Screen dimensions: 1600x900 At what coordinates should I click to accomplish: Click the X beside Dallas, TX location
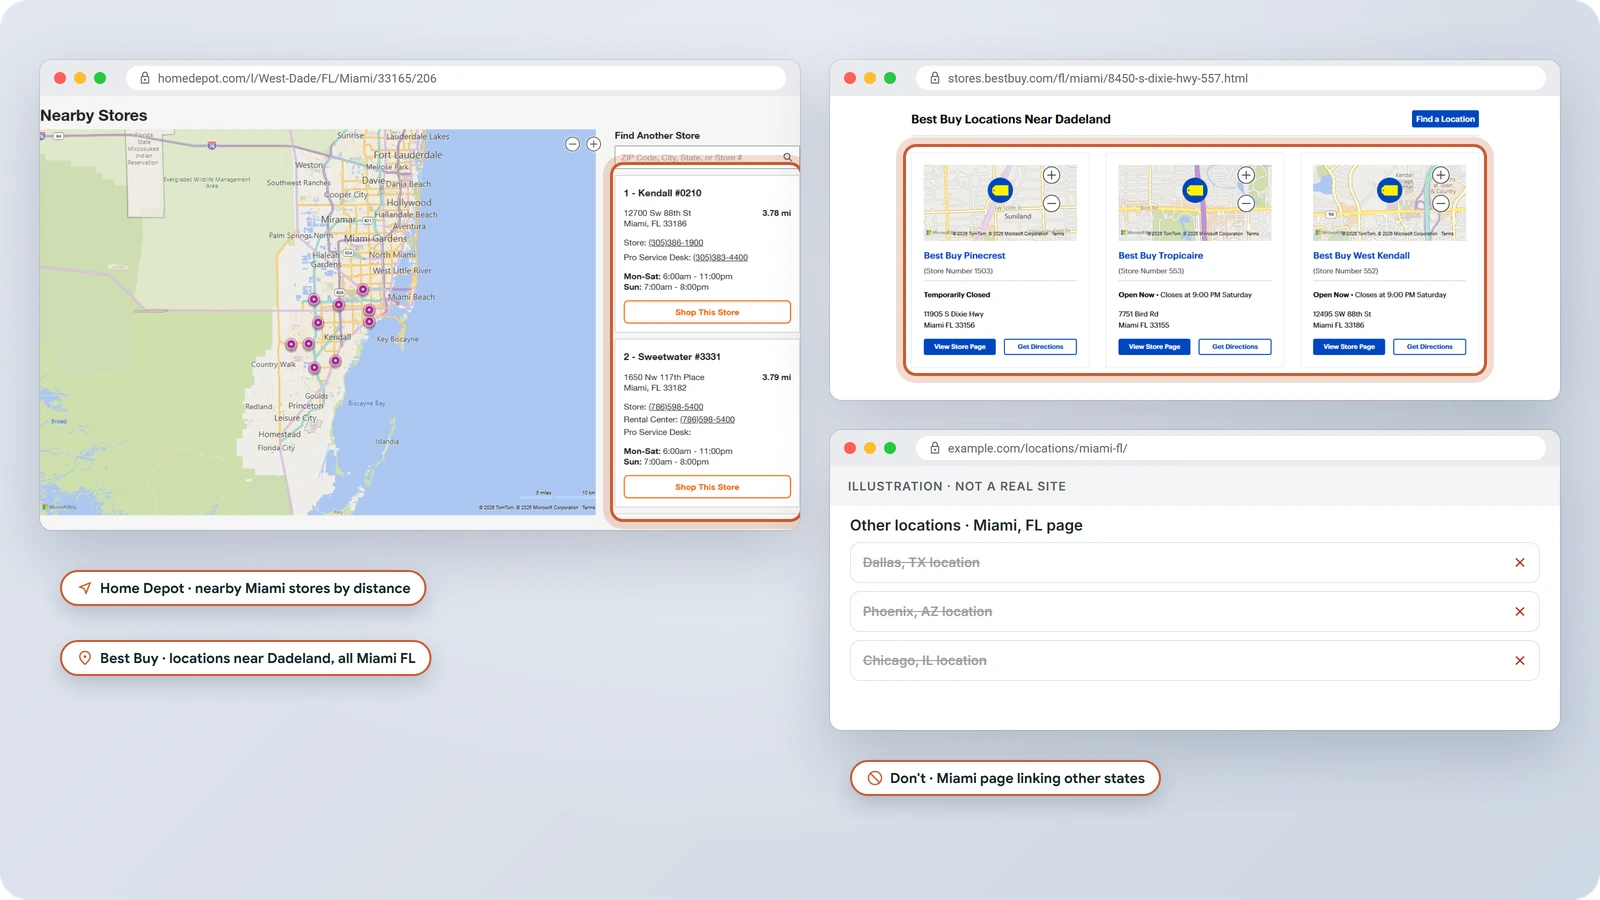point(1520,563)
